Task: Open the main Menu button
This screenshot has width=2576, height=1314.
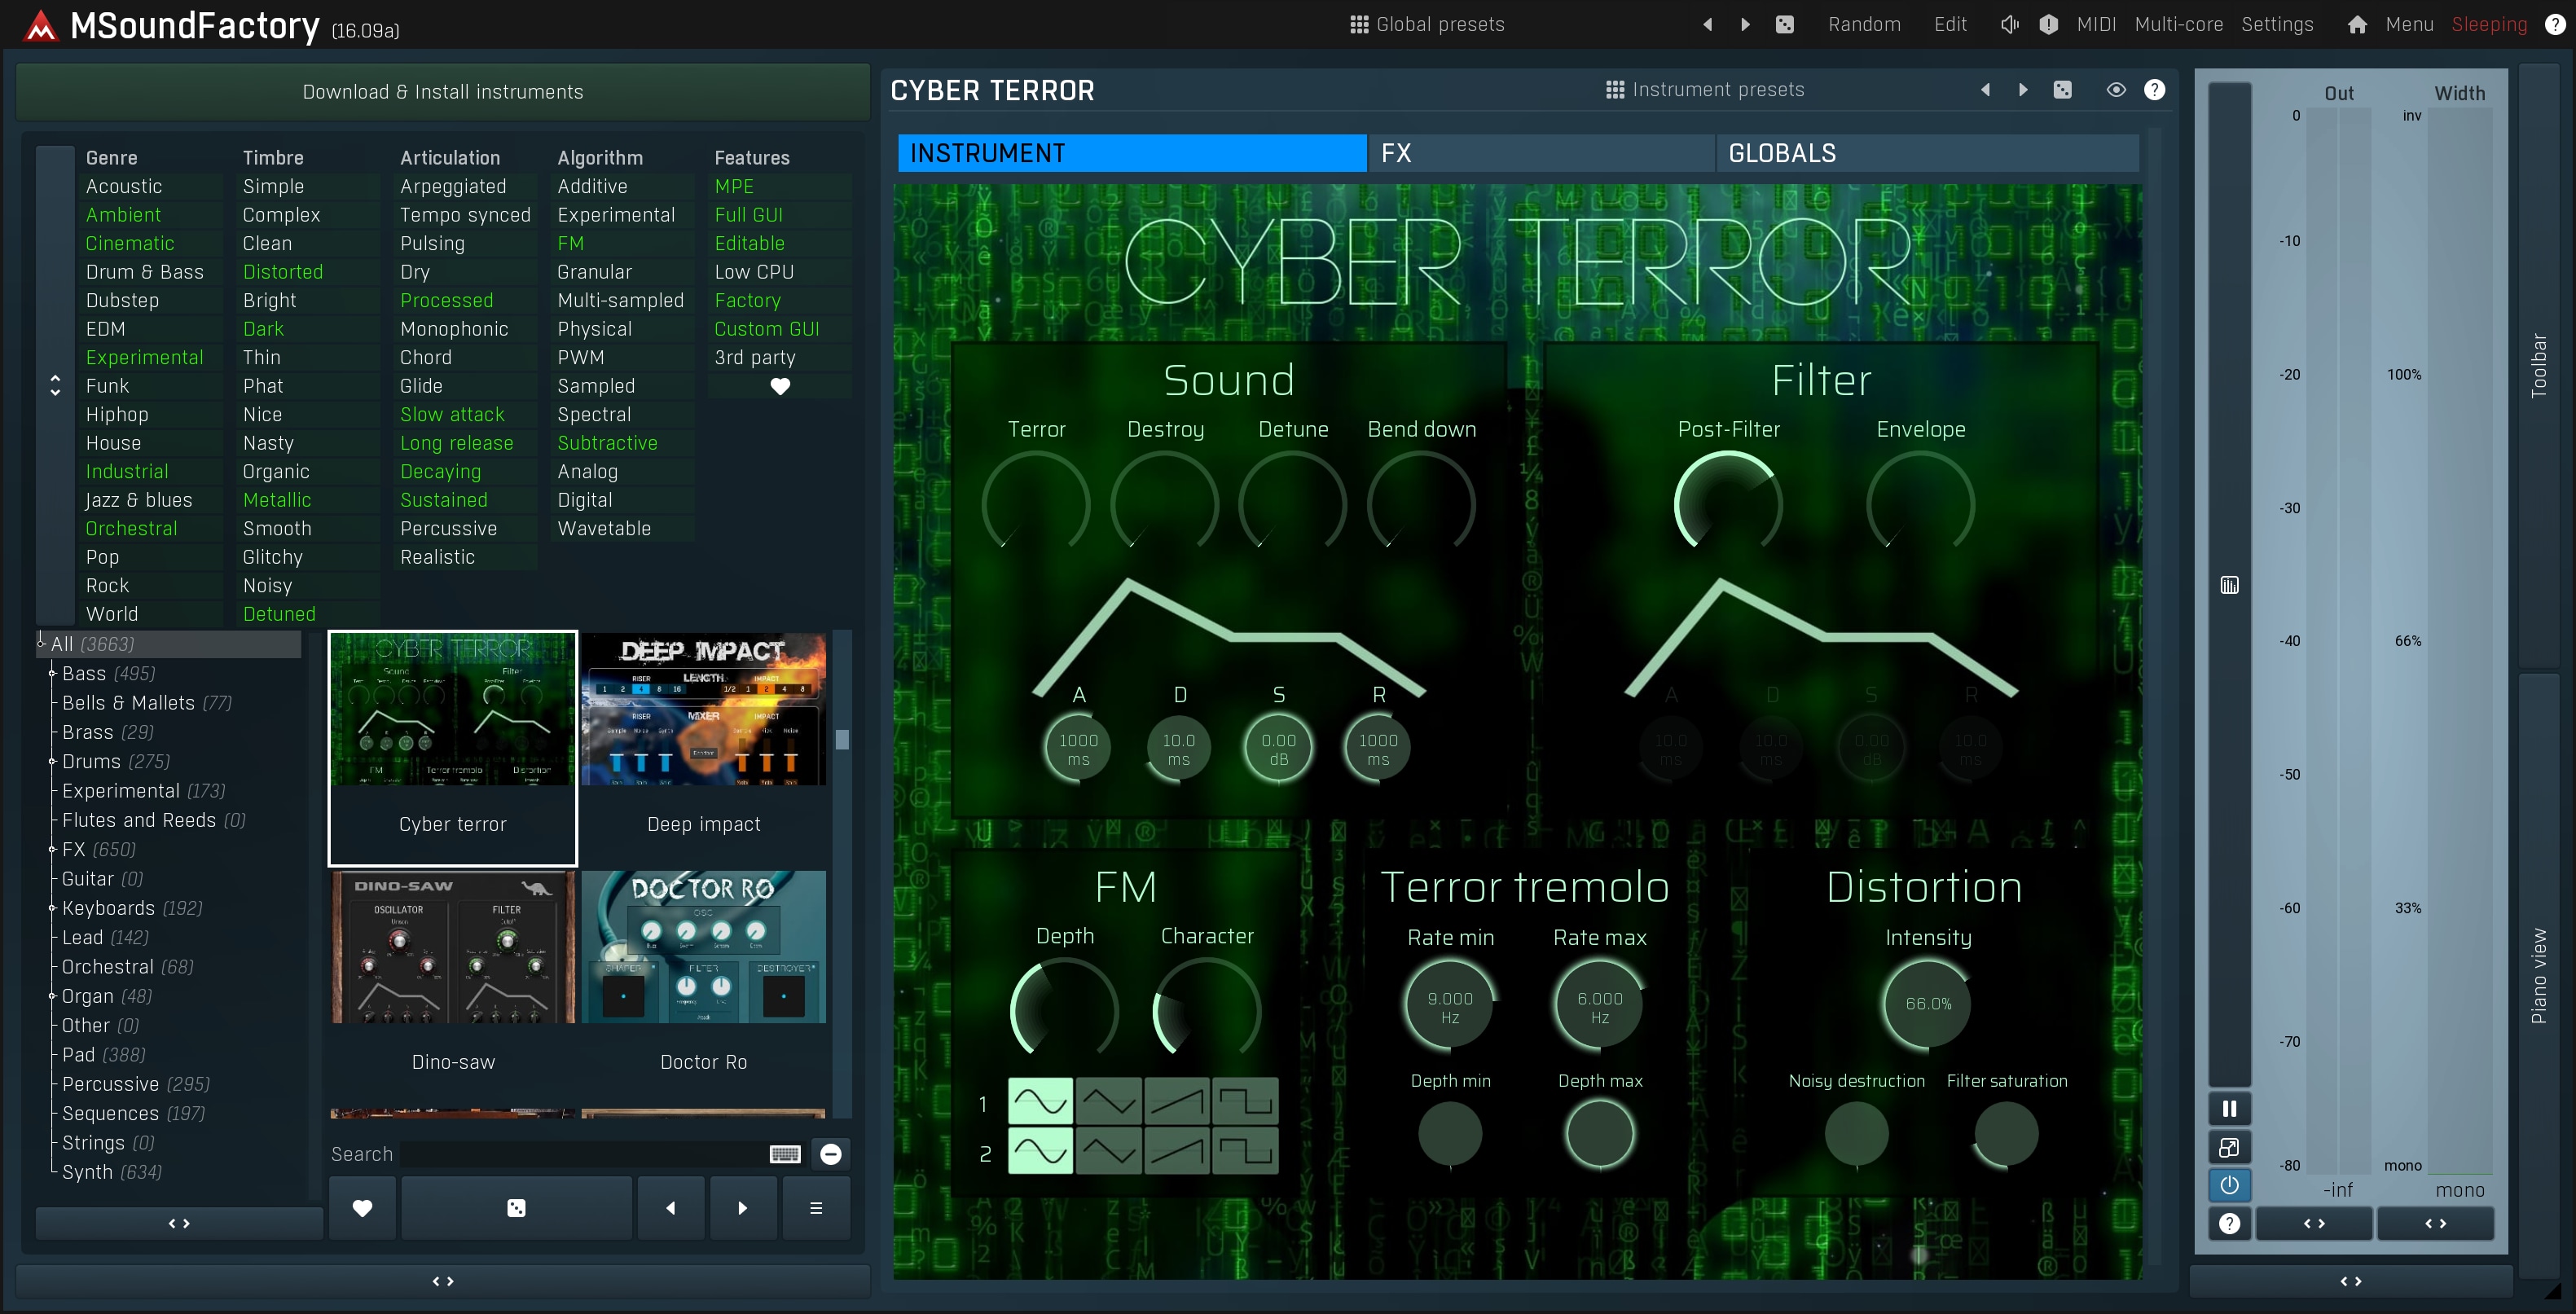Action: (x=2409, y=24)
